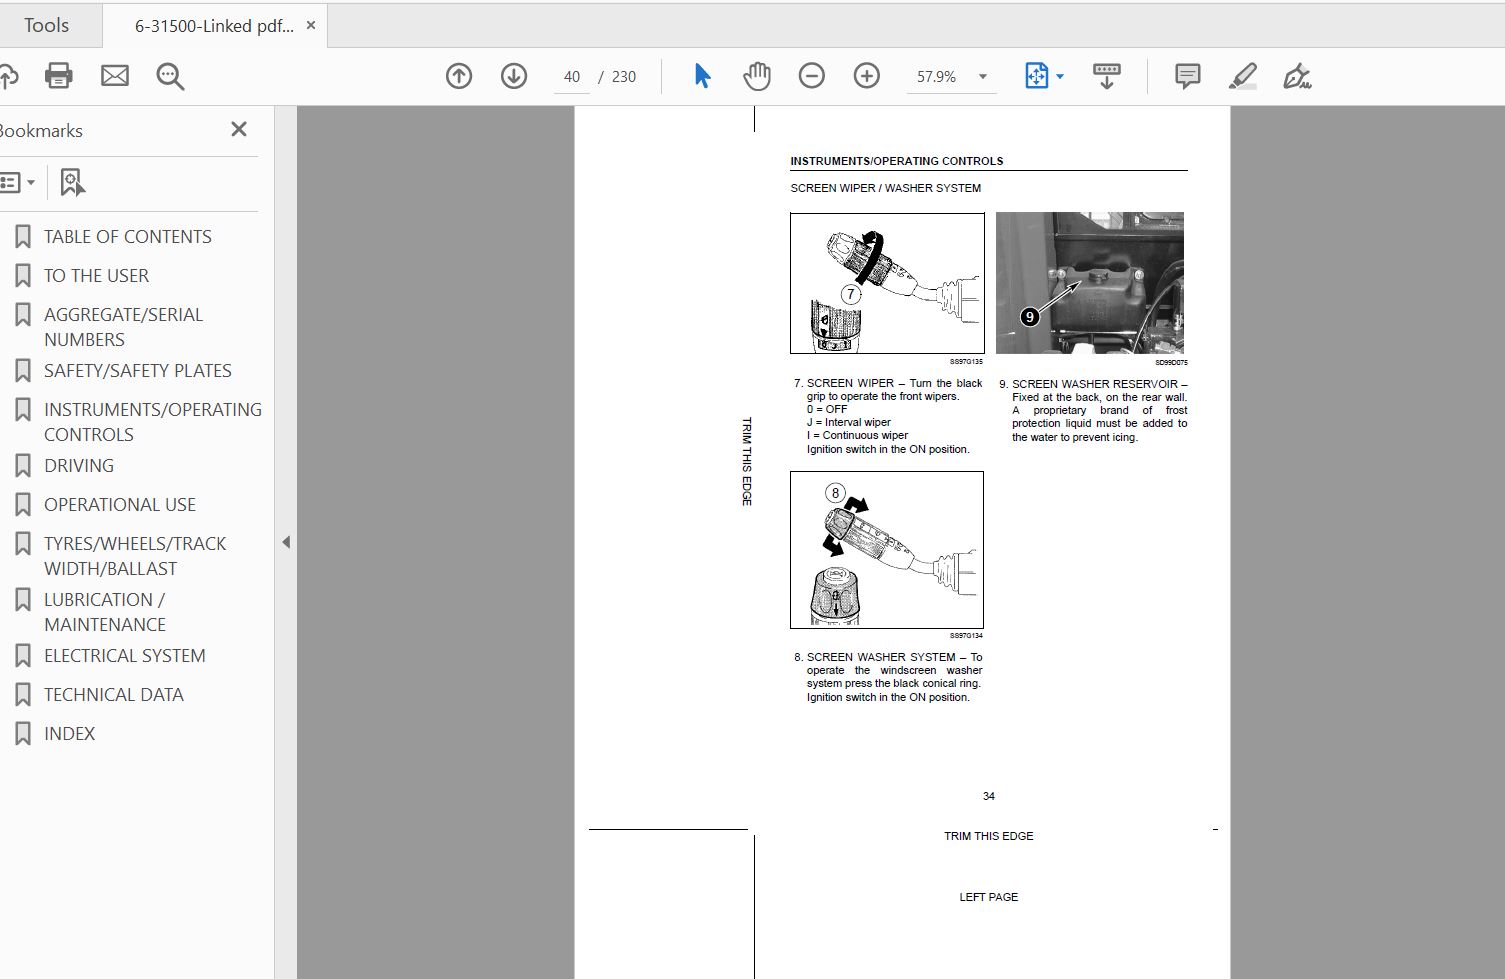Screen dimensions: 1505x979
Task: Open the 57.9% zoom level dropdown
Action: point(983,77)
